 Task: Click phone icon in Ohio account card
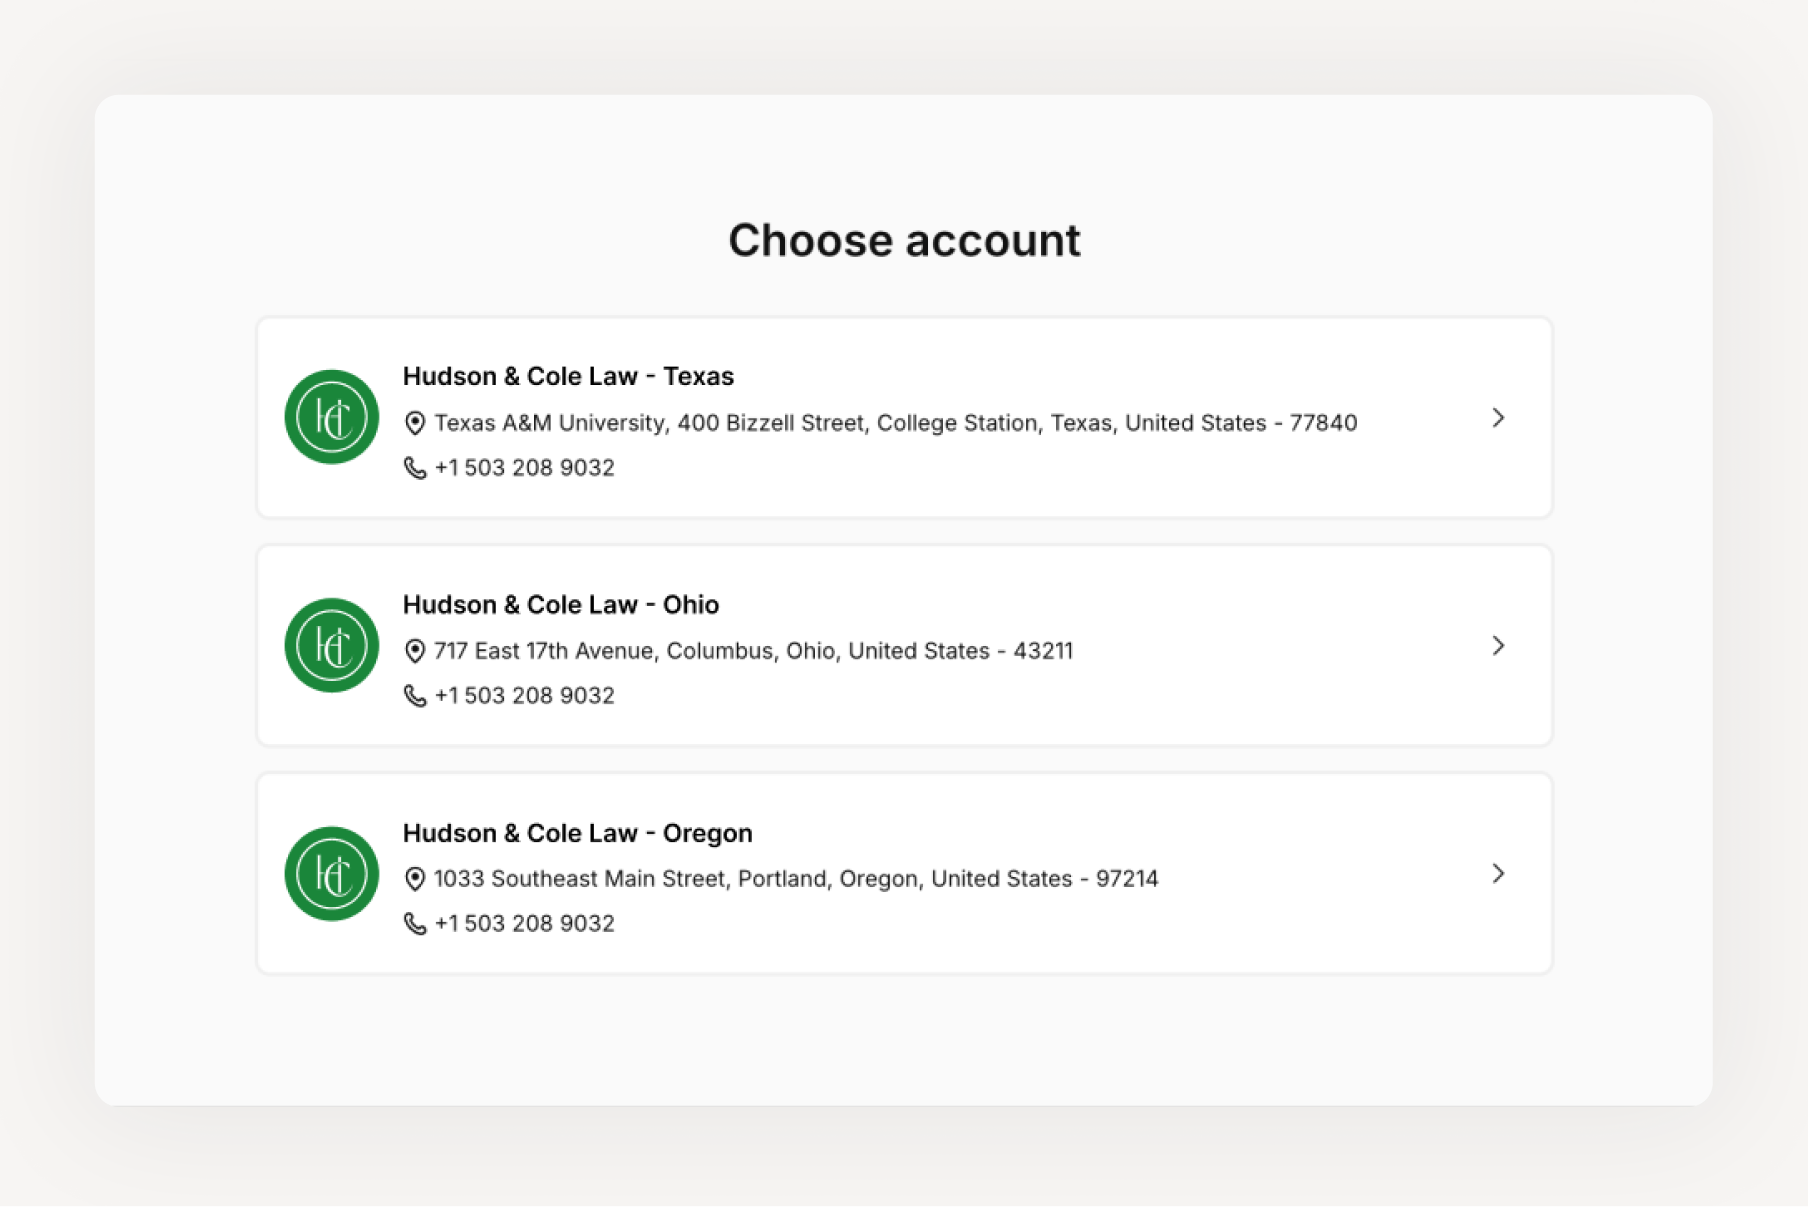coord(415,696)
